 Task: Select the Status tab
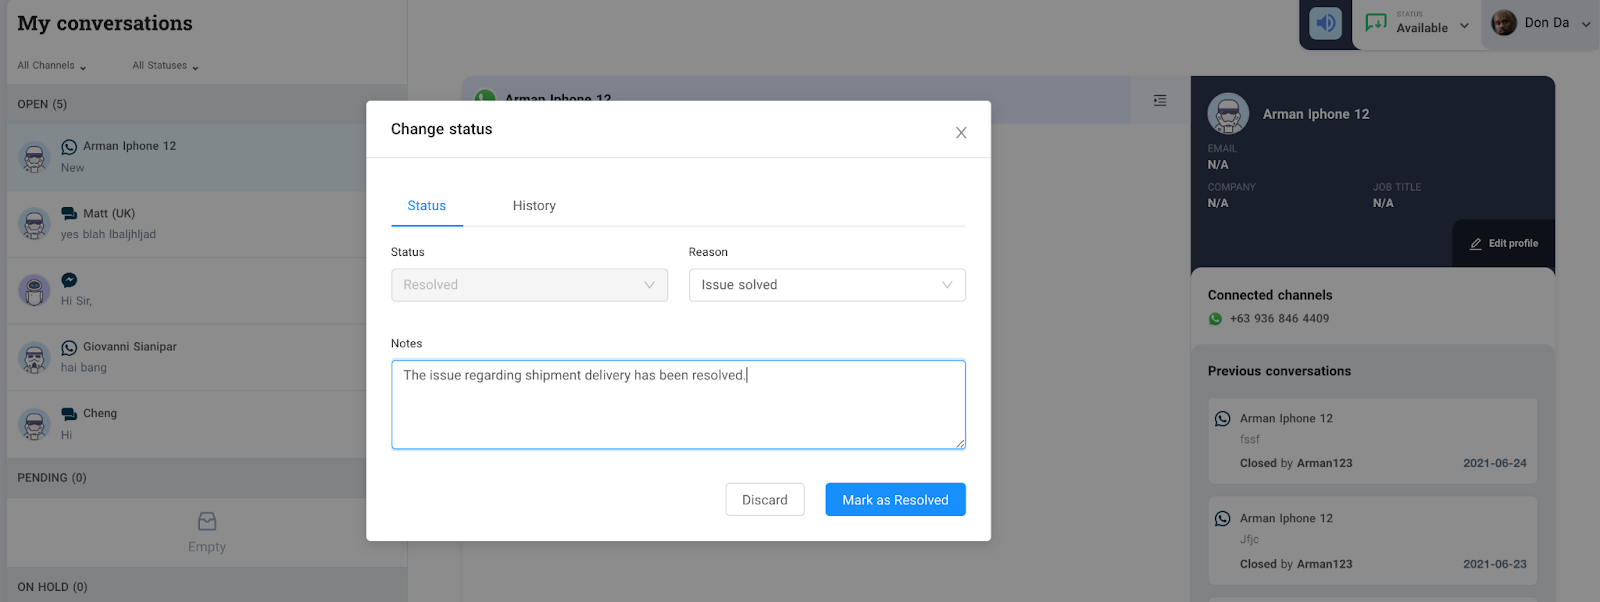[x=426, y=206]
